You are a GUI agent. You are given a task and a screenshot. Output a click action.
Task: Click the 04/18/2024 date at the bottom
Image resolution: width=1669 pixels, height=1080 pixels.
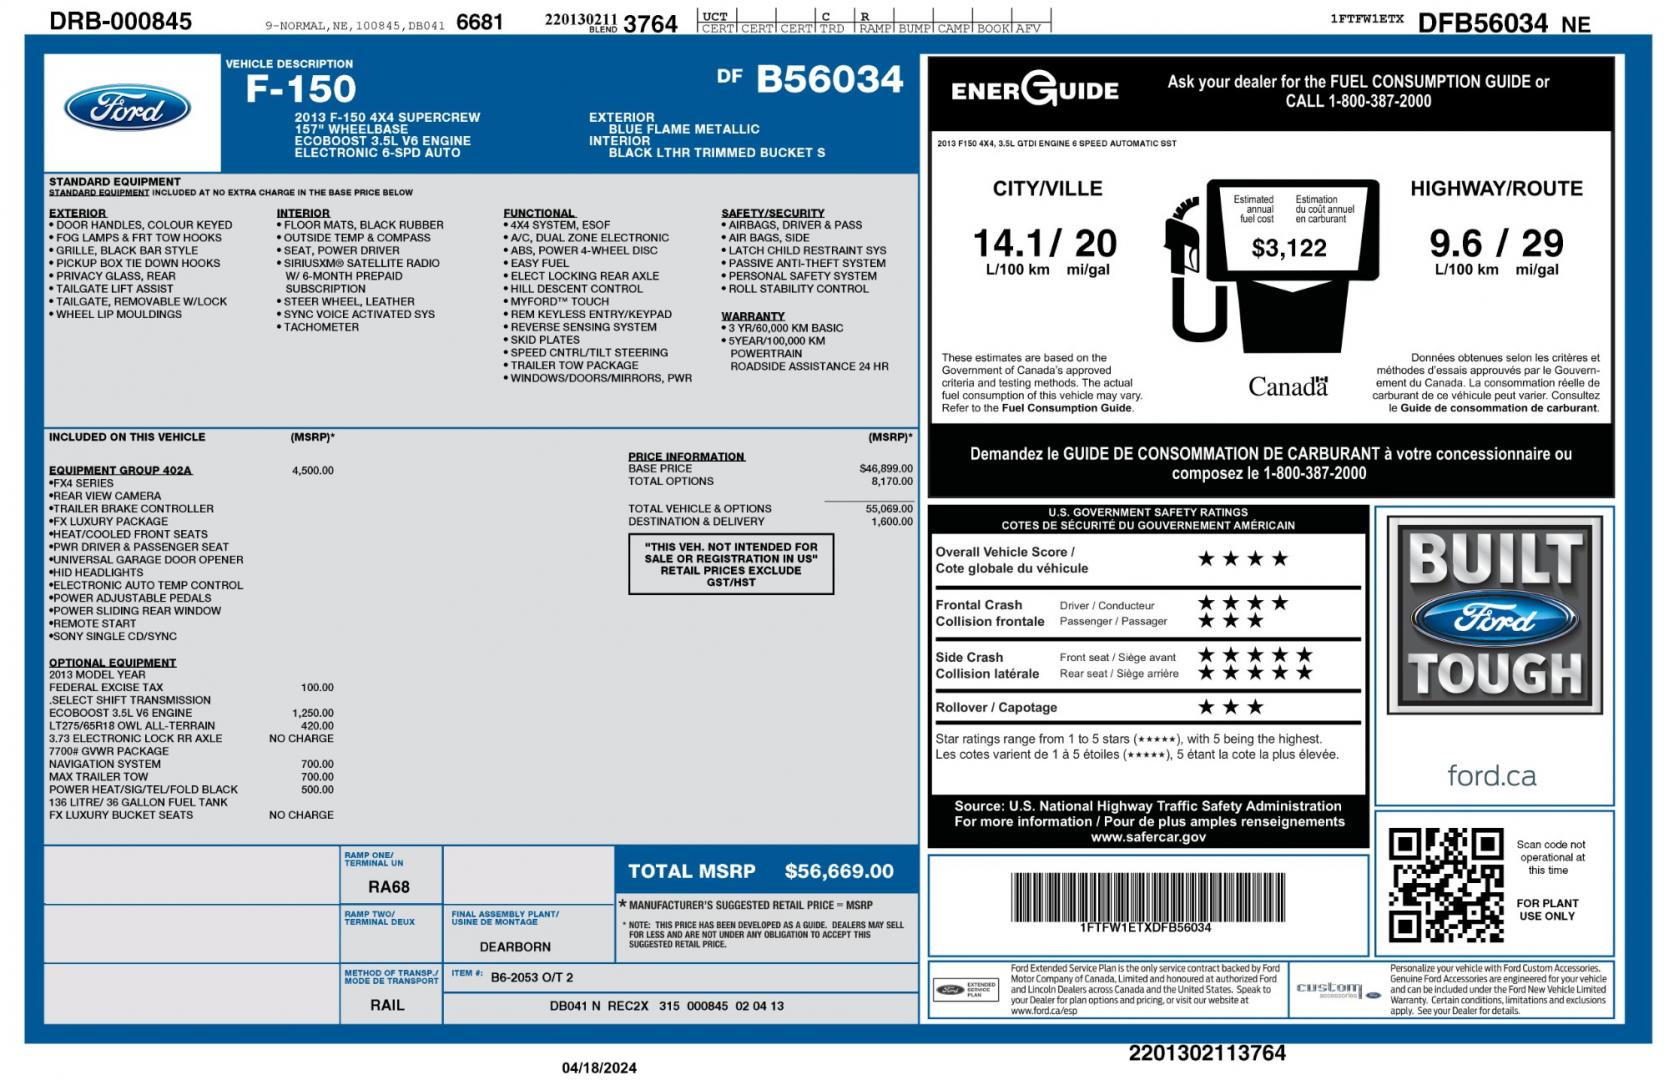[x=599, y=1068]
